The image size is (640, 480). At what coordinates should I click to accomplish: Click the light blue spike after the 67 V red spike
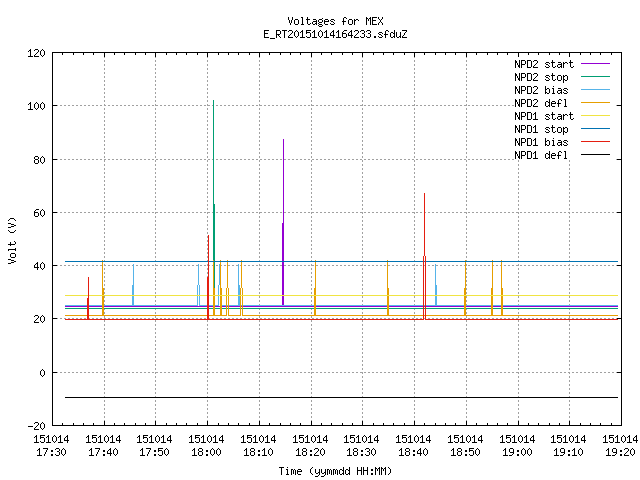(x=436, y=286)
